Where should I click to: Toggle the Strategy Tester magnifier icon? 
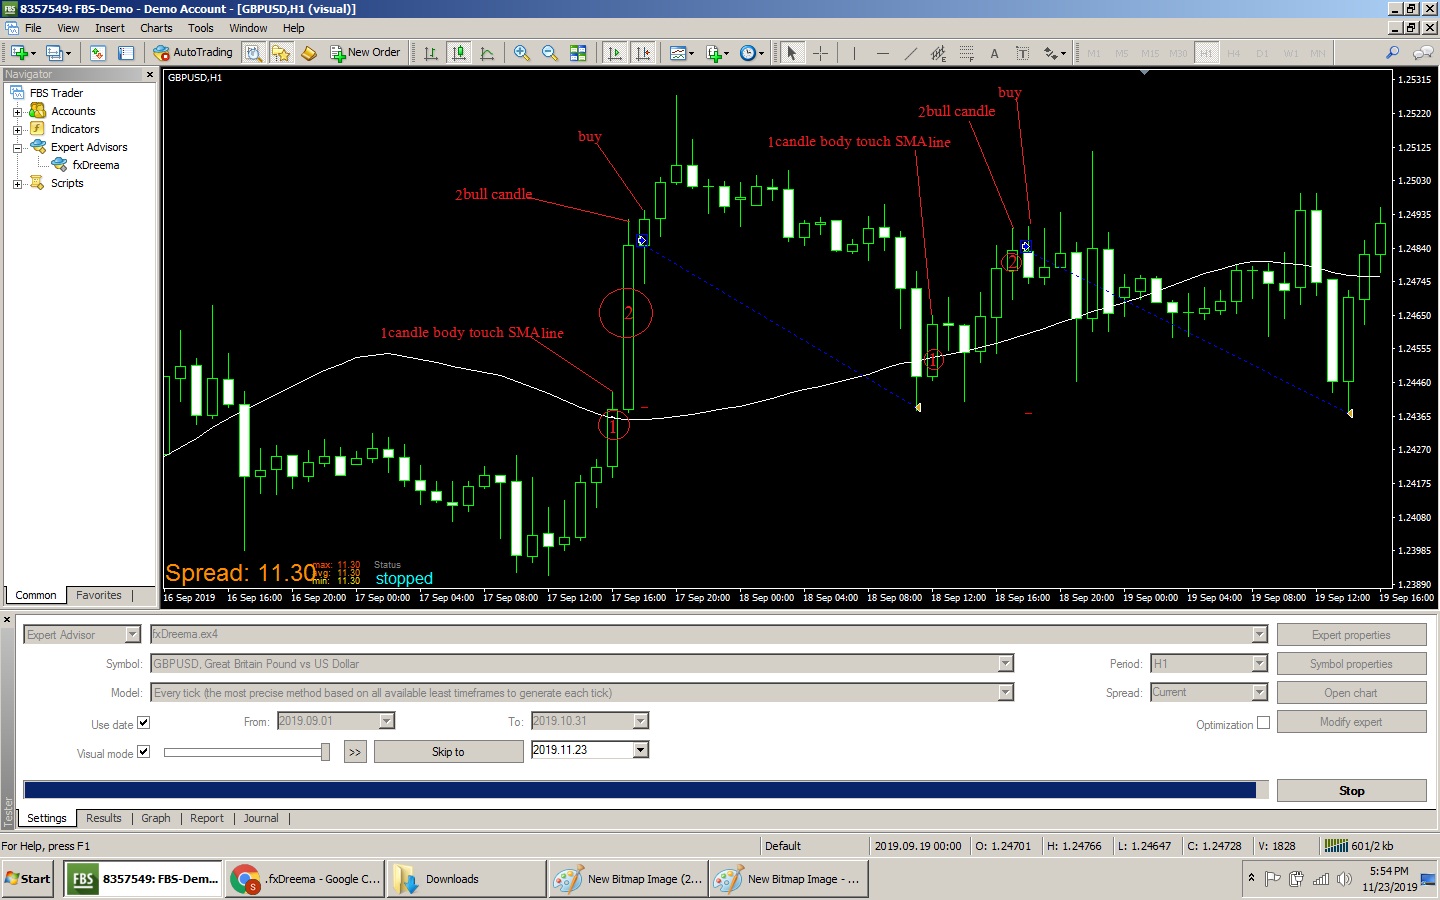tap(253, 53)
